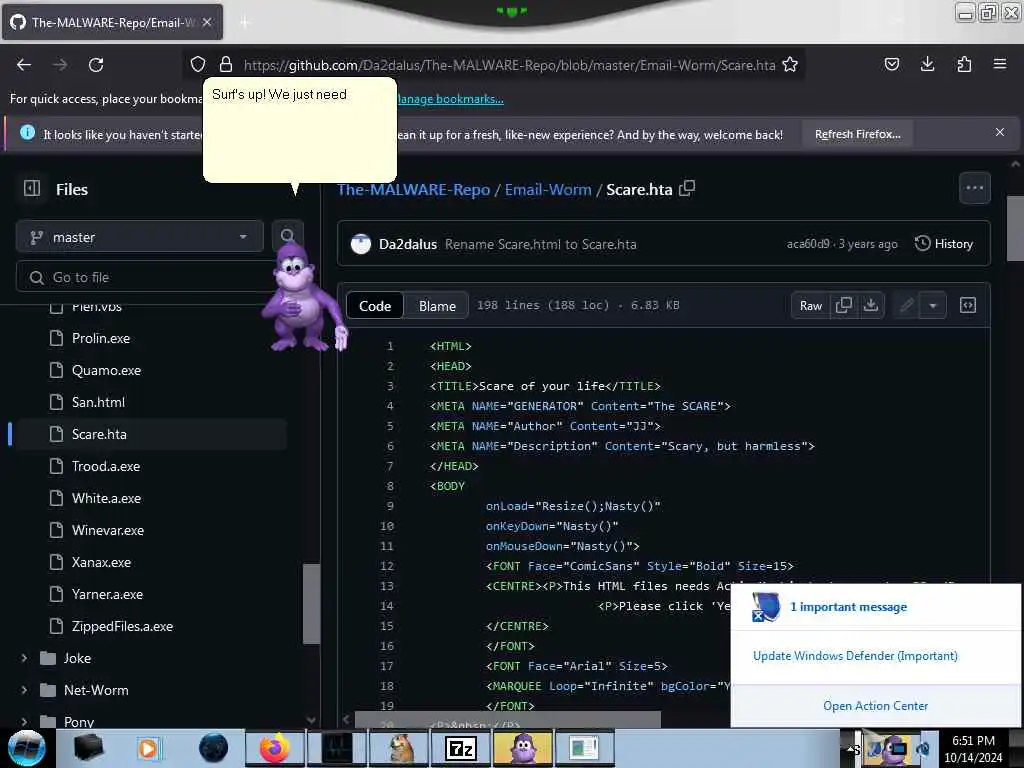The height and width of the screenshot is (768, 1024).
Task: Open commit aca60d9 link
Action: tap(808, 244)
